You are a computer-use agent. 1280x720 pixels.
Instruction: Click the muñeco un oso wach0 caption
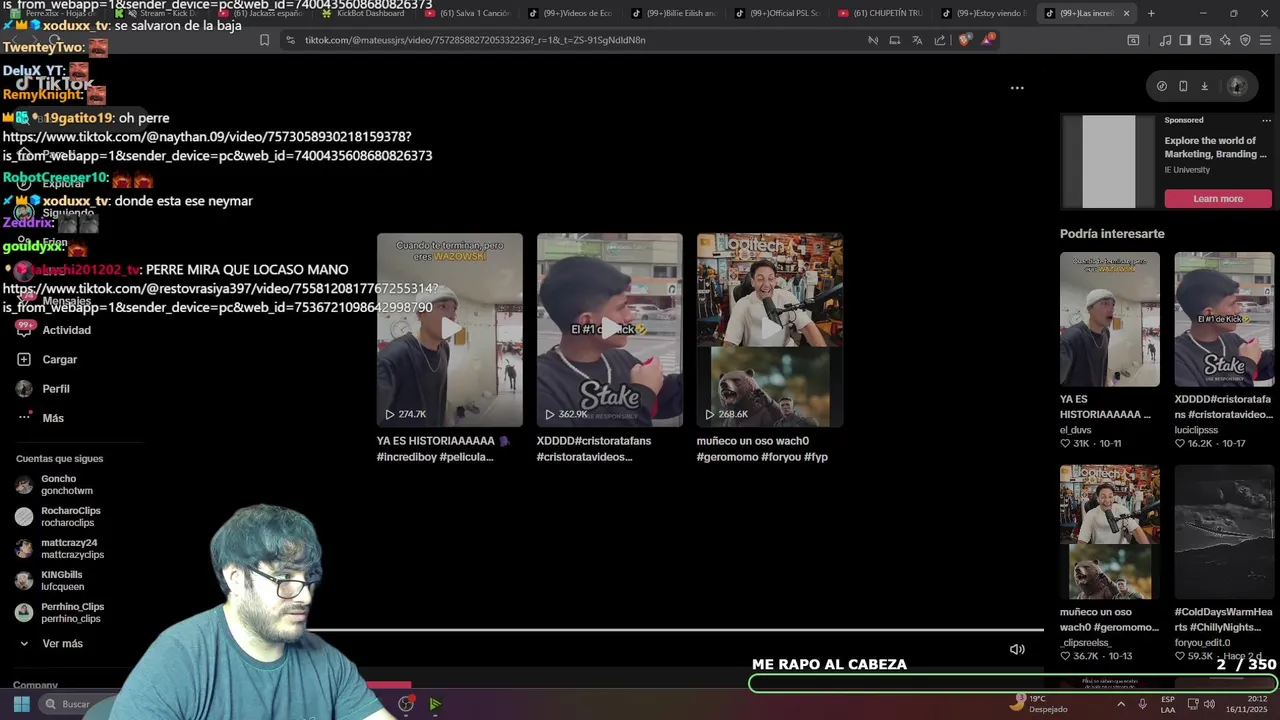pyautogui.click(x=762, y=449)
